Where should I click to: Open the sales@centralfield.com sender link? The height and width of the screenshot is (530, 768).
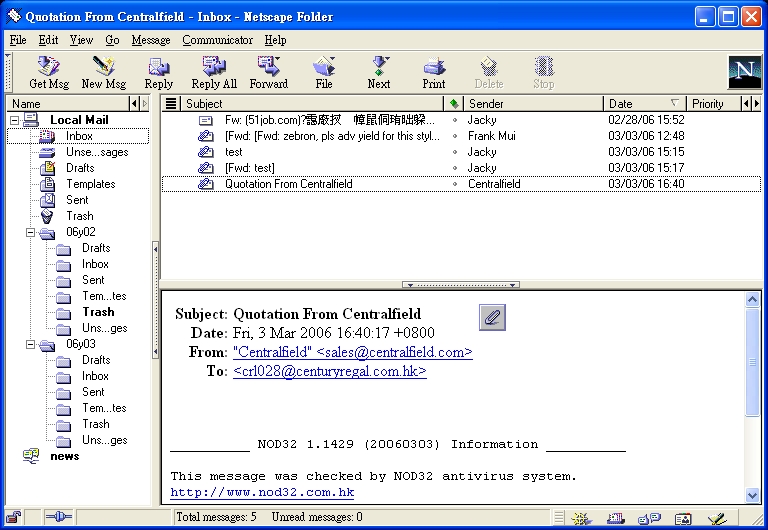pyautogui.click(x=352, y=352)
